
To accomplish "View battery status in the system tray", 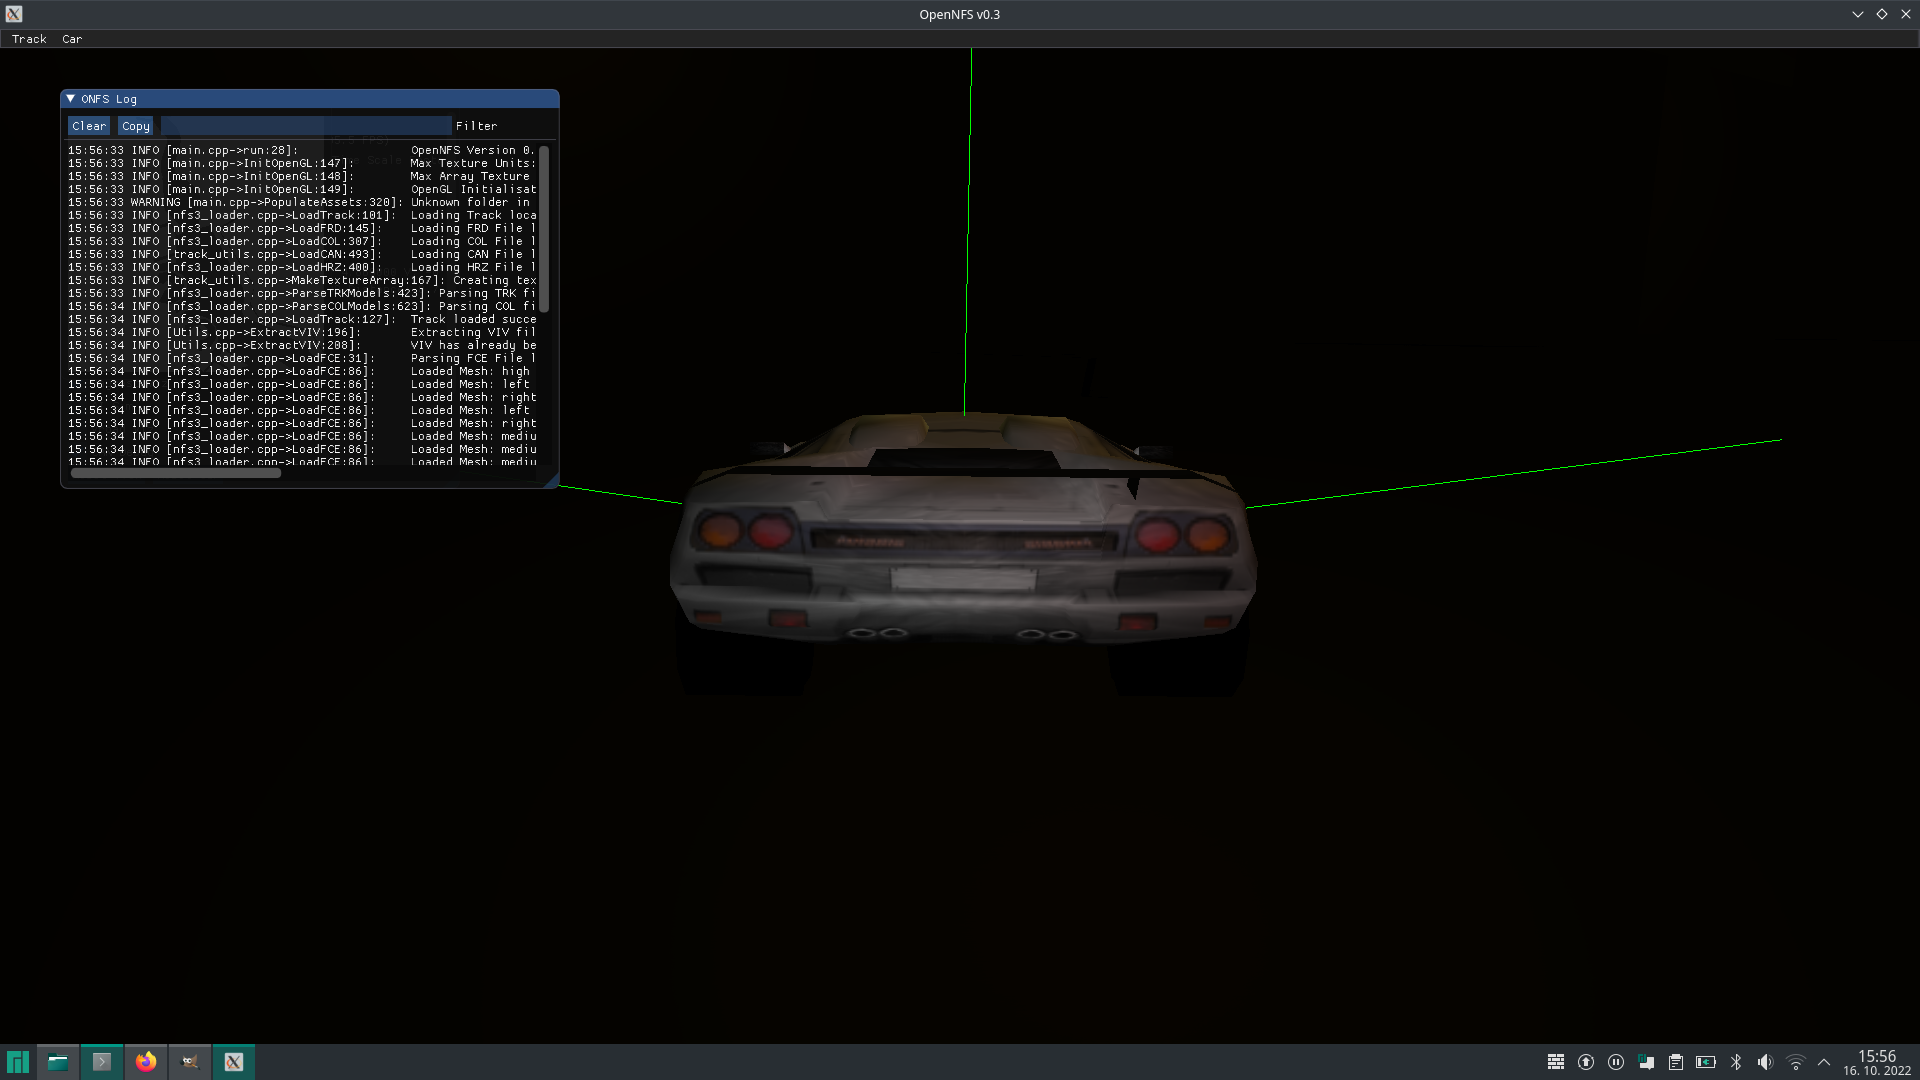I will coord(1705,1062).
